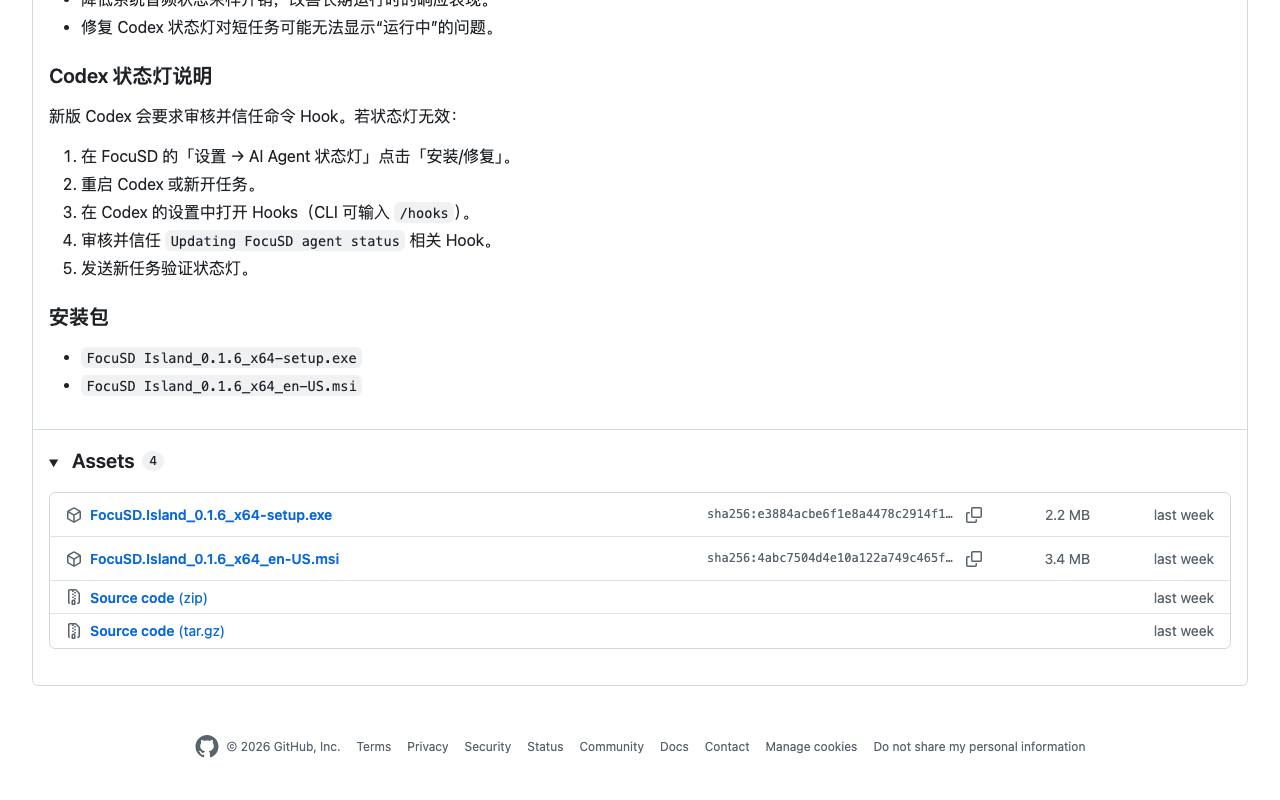The height and width of the screenshot is (800, 1280).
Task: Click the zip file icon for Source code (zip)
Action: click(x=74, y=598)
